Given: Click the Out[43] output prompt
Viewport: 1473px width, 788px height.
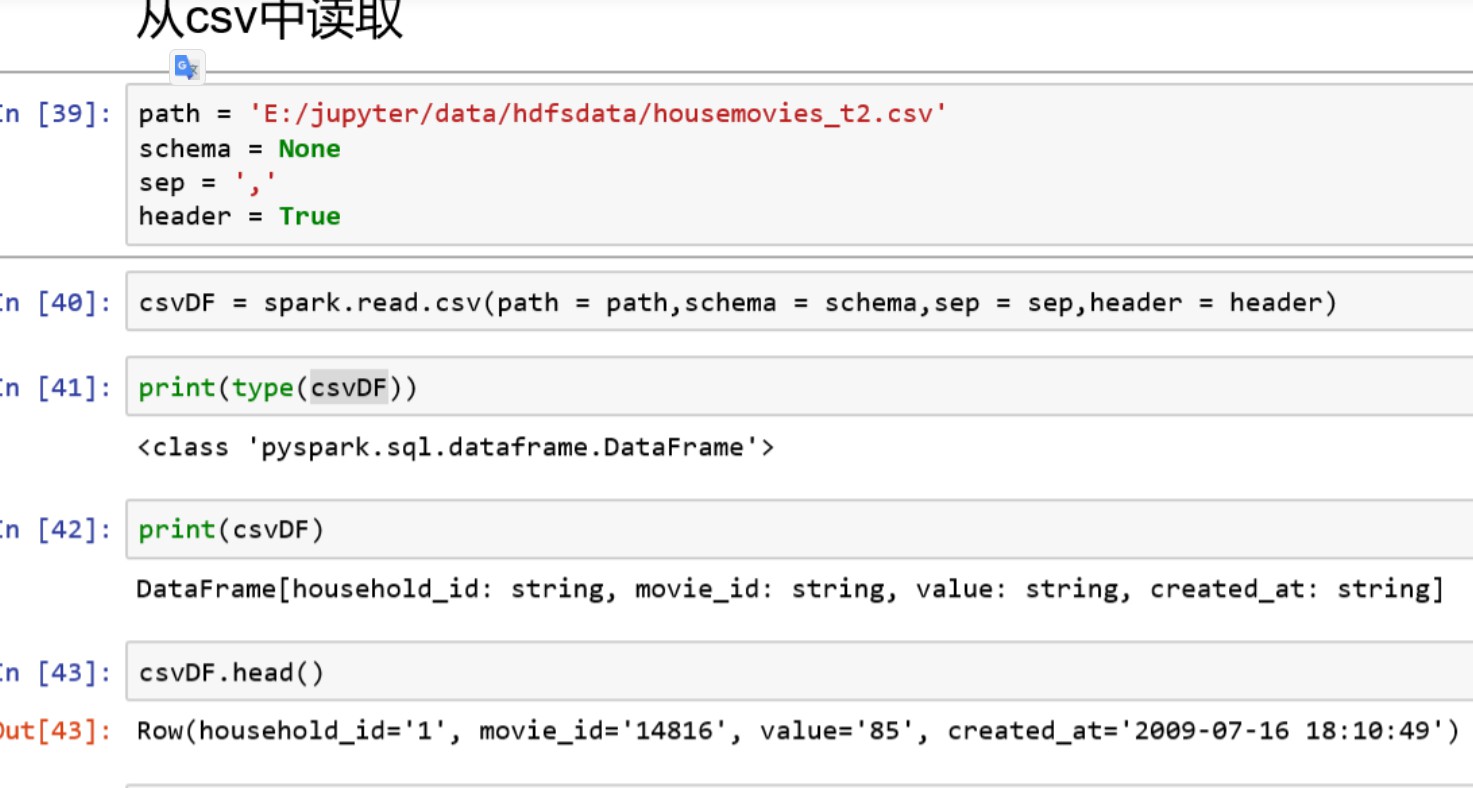Looking at the screenshot, I should coord(56,732).
